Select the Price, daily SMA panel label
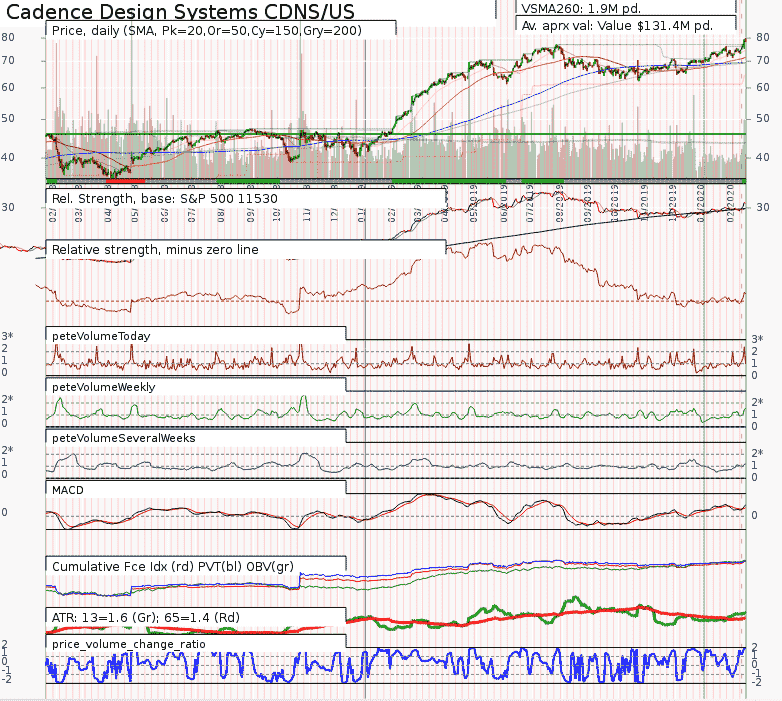Viewport: 782px width, 701px height. (207, 30)
